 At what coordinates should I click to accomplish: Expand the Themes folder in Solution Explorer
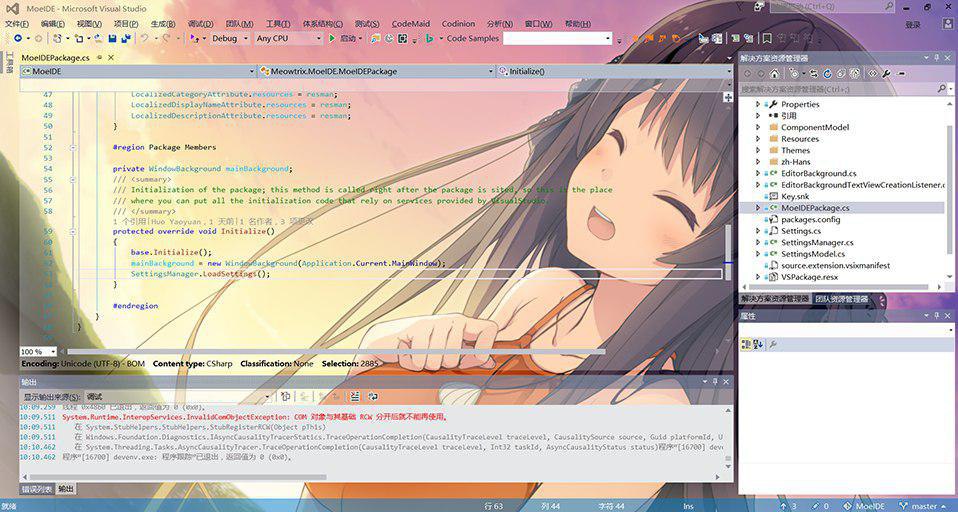coord(758,150)
